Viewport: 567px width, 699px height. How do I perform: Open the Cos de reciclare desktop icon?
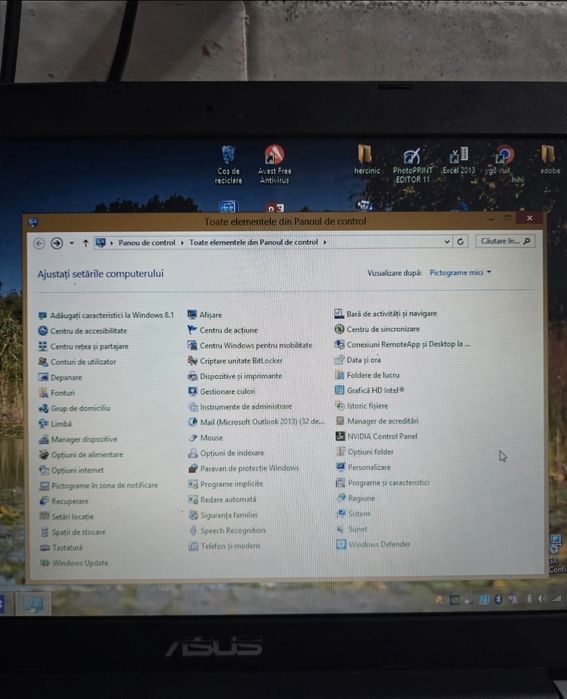[x=229, y=164]
